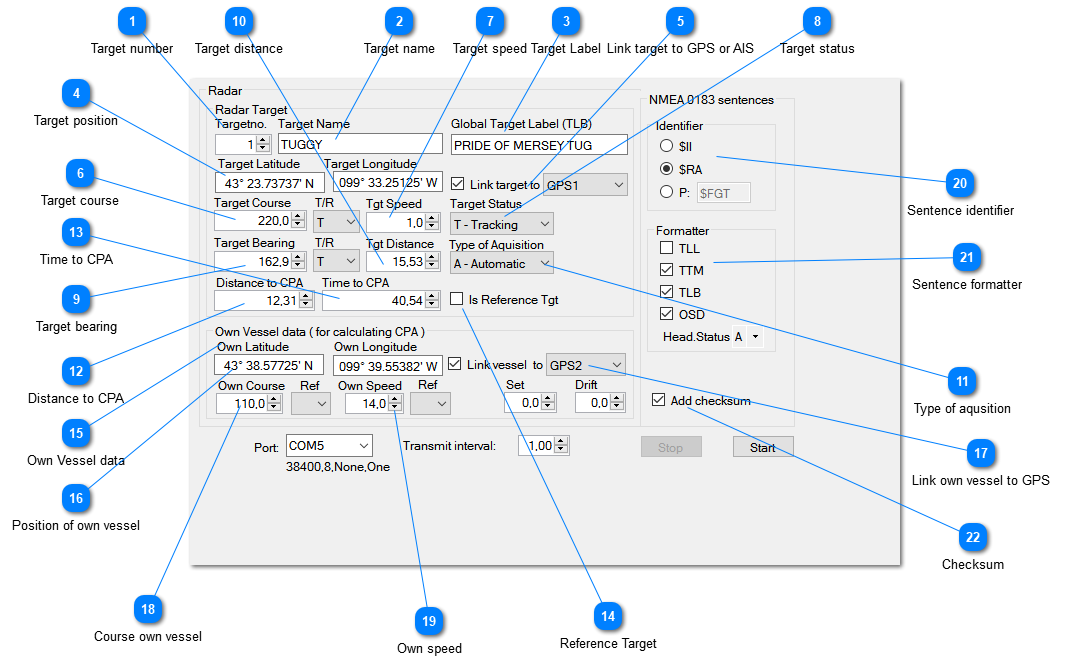Click callout badge 17 for Link own vessel
The image size is (1066, 672).
click(x=980, y=453)
